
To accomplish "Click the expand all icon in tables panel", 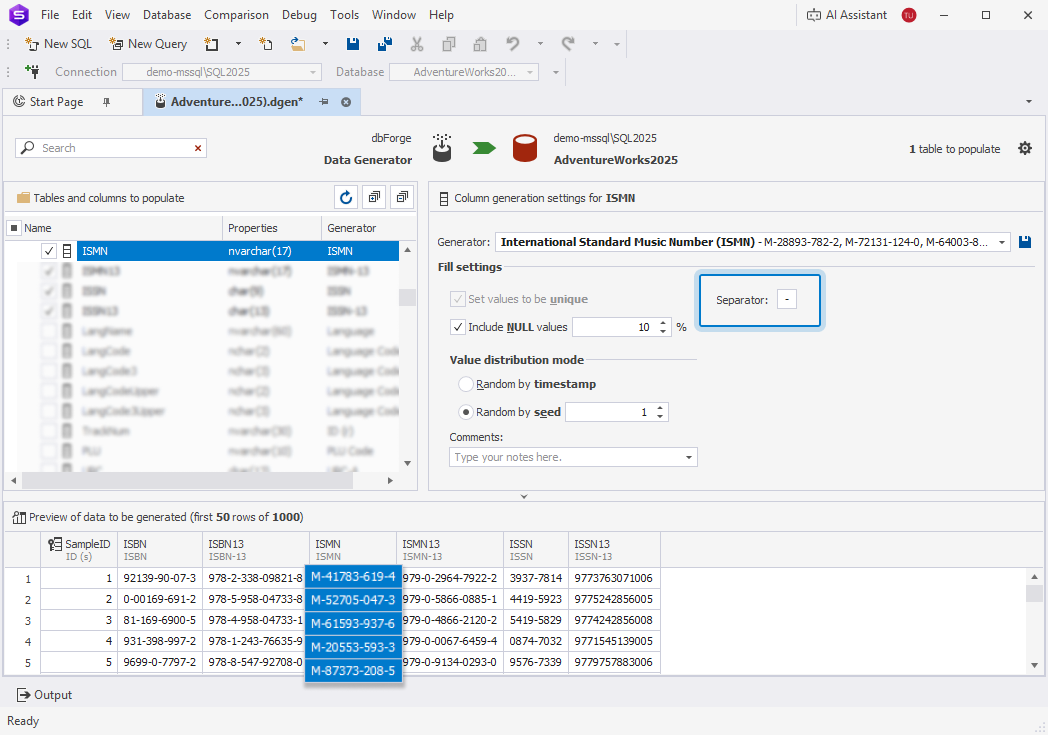I will [x=374, y=197].
